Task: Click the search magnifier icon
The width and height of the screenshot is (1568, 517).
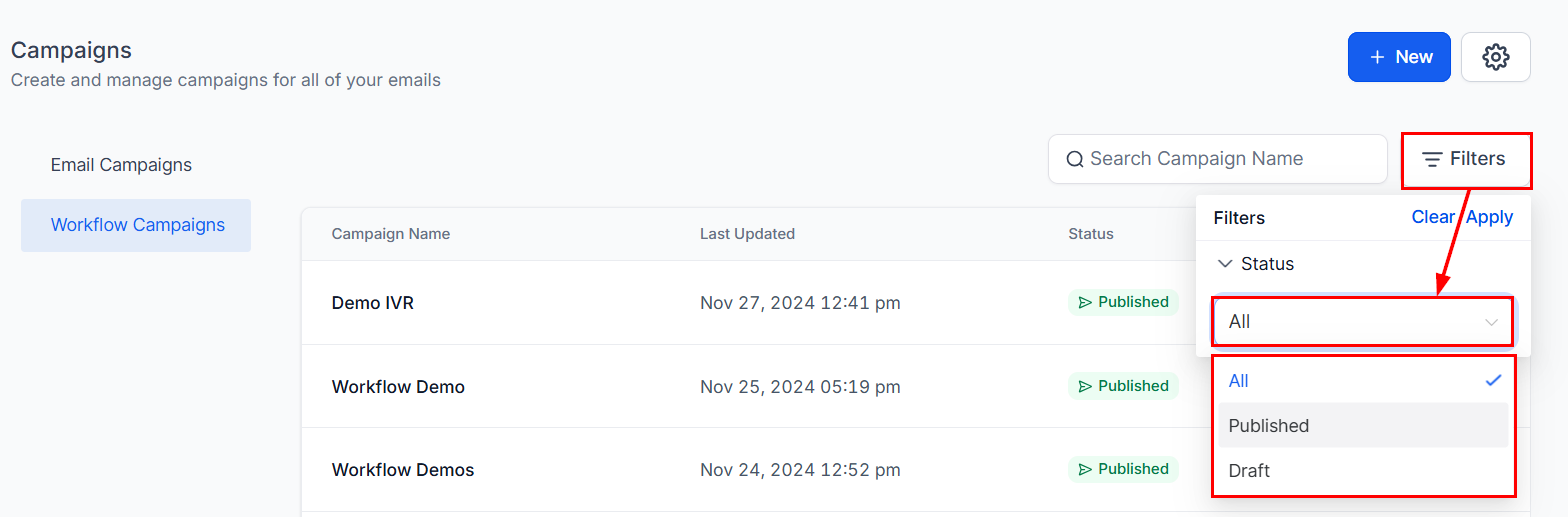Action: 1075,159
